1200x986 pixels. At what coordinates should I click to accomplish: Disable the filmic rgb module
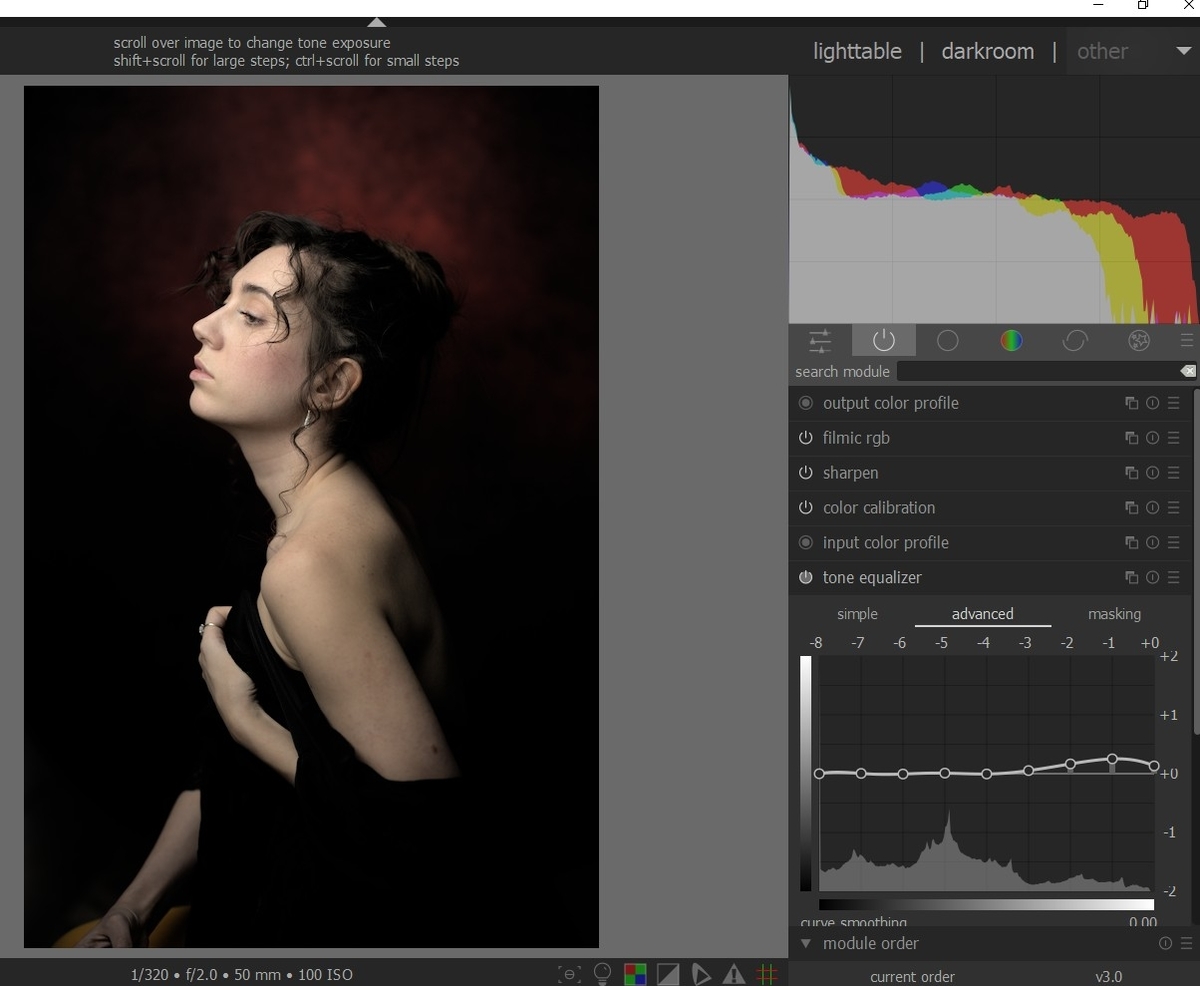pos(805,438)
